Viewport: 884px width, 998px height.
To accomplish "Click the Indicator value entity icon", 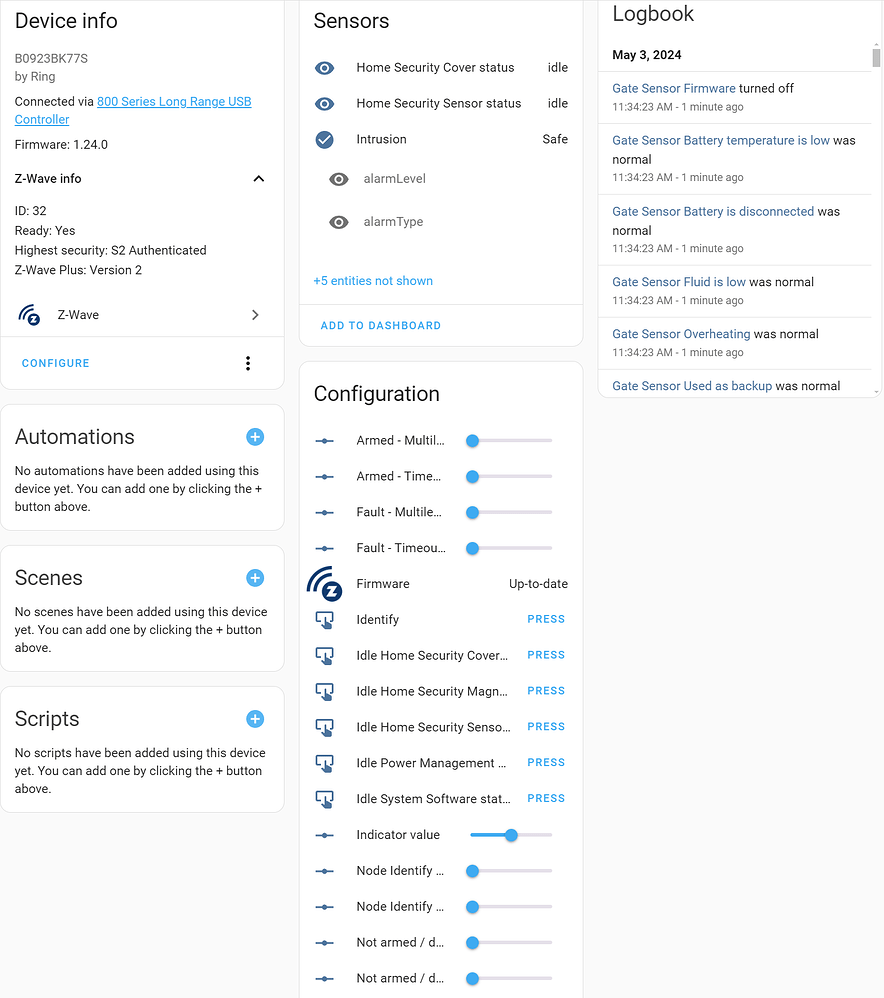I will pyautogui.click(x=324, y=834).
